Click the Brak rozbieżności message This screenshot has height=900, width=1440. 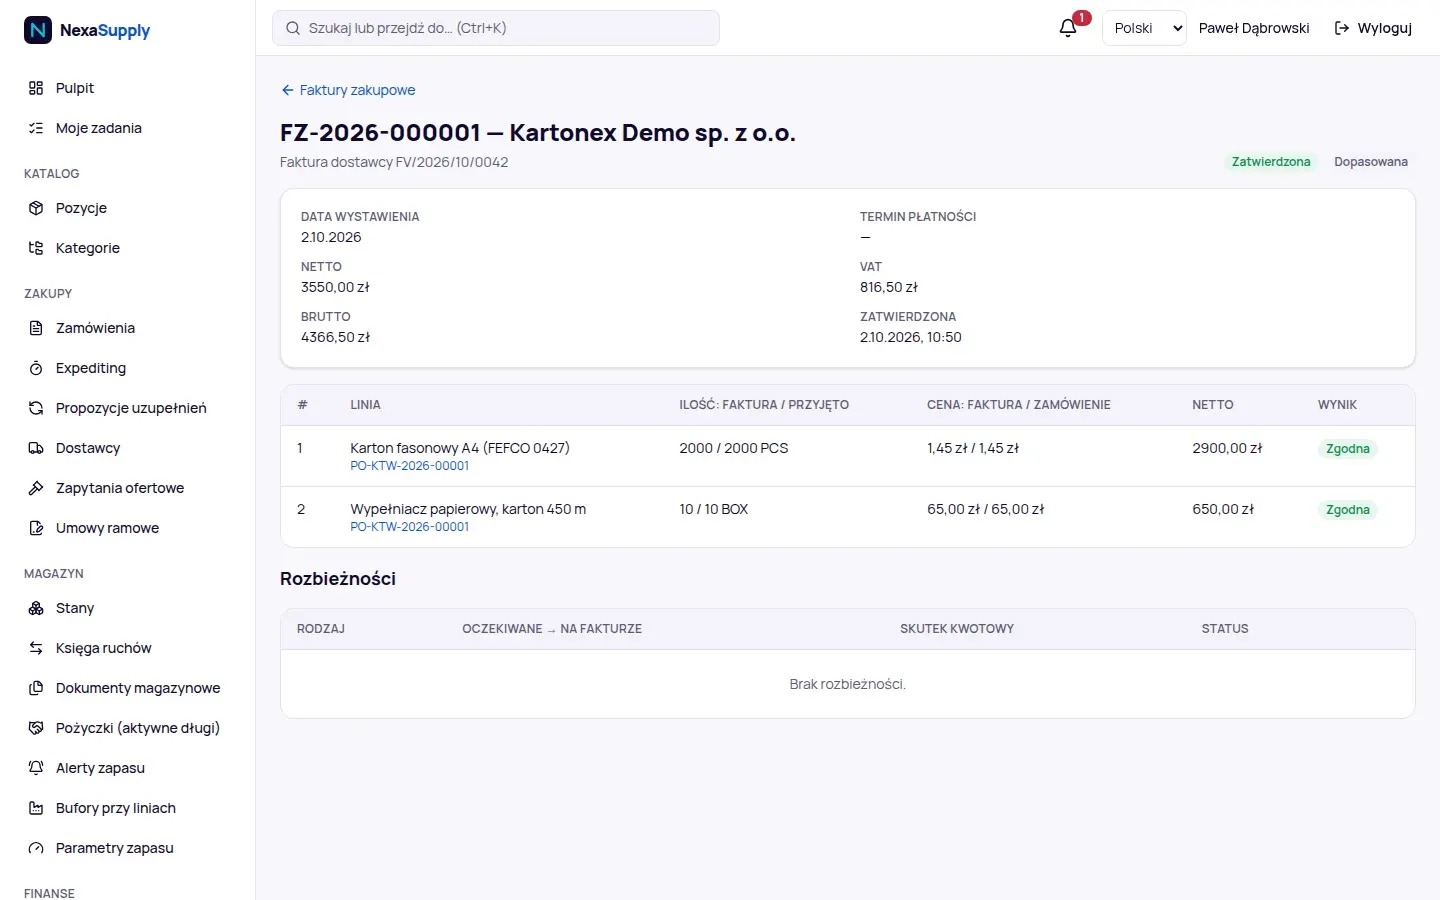848,684
